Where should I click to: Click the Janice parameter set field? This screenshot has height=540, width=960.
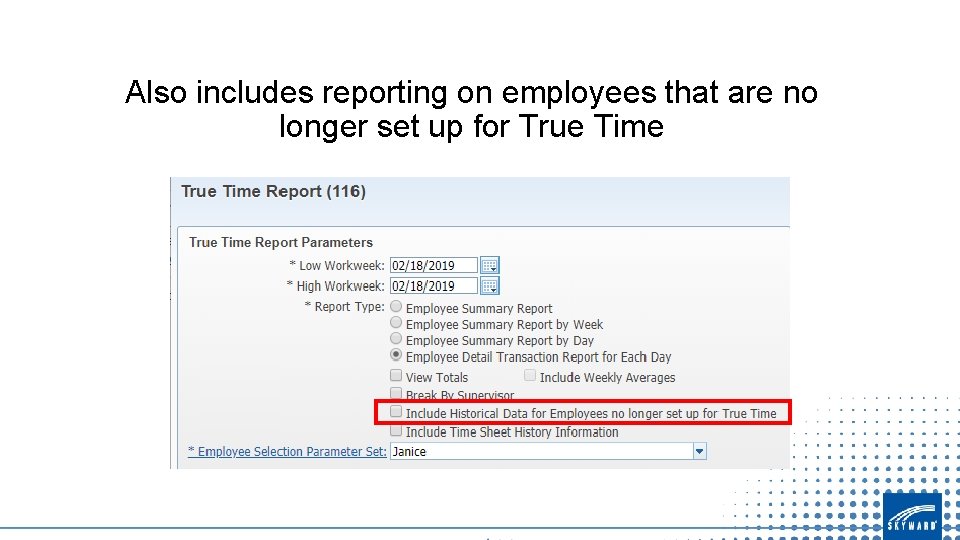541,451
